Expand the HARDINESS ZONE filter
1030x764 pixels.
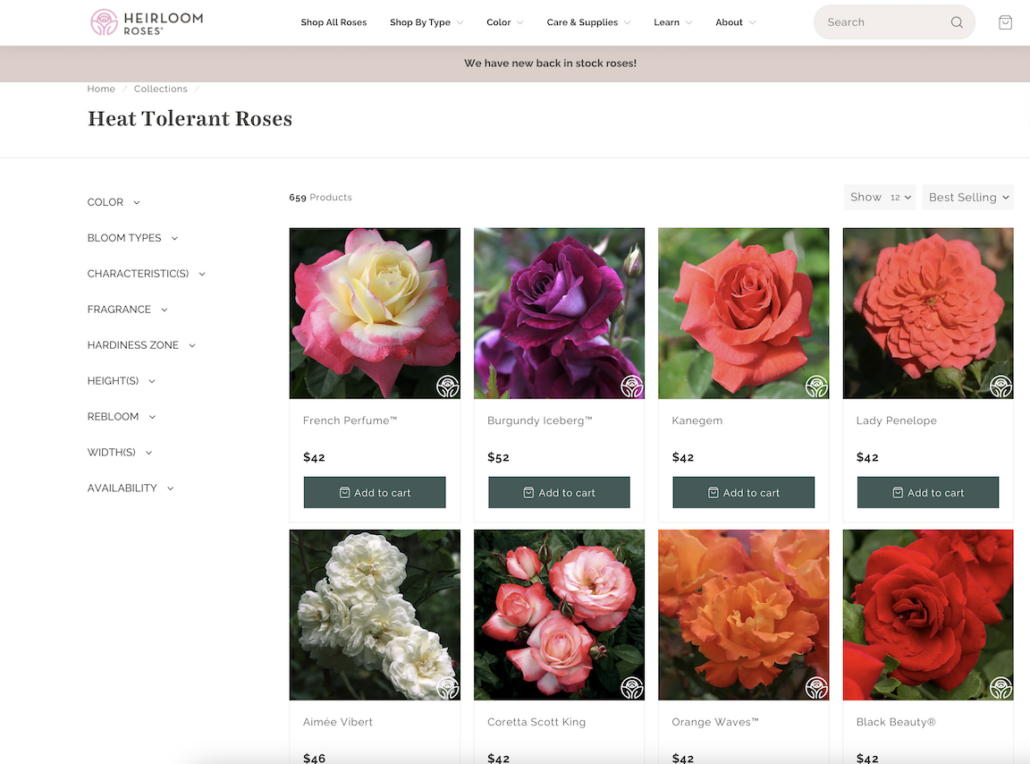141,345
